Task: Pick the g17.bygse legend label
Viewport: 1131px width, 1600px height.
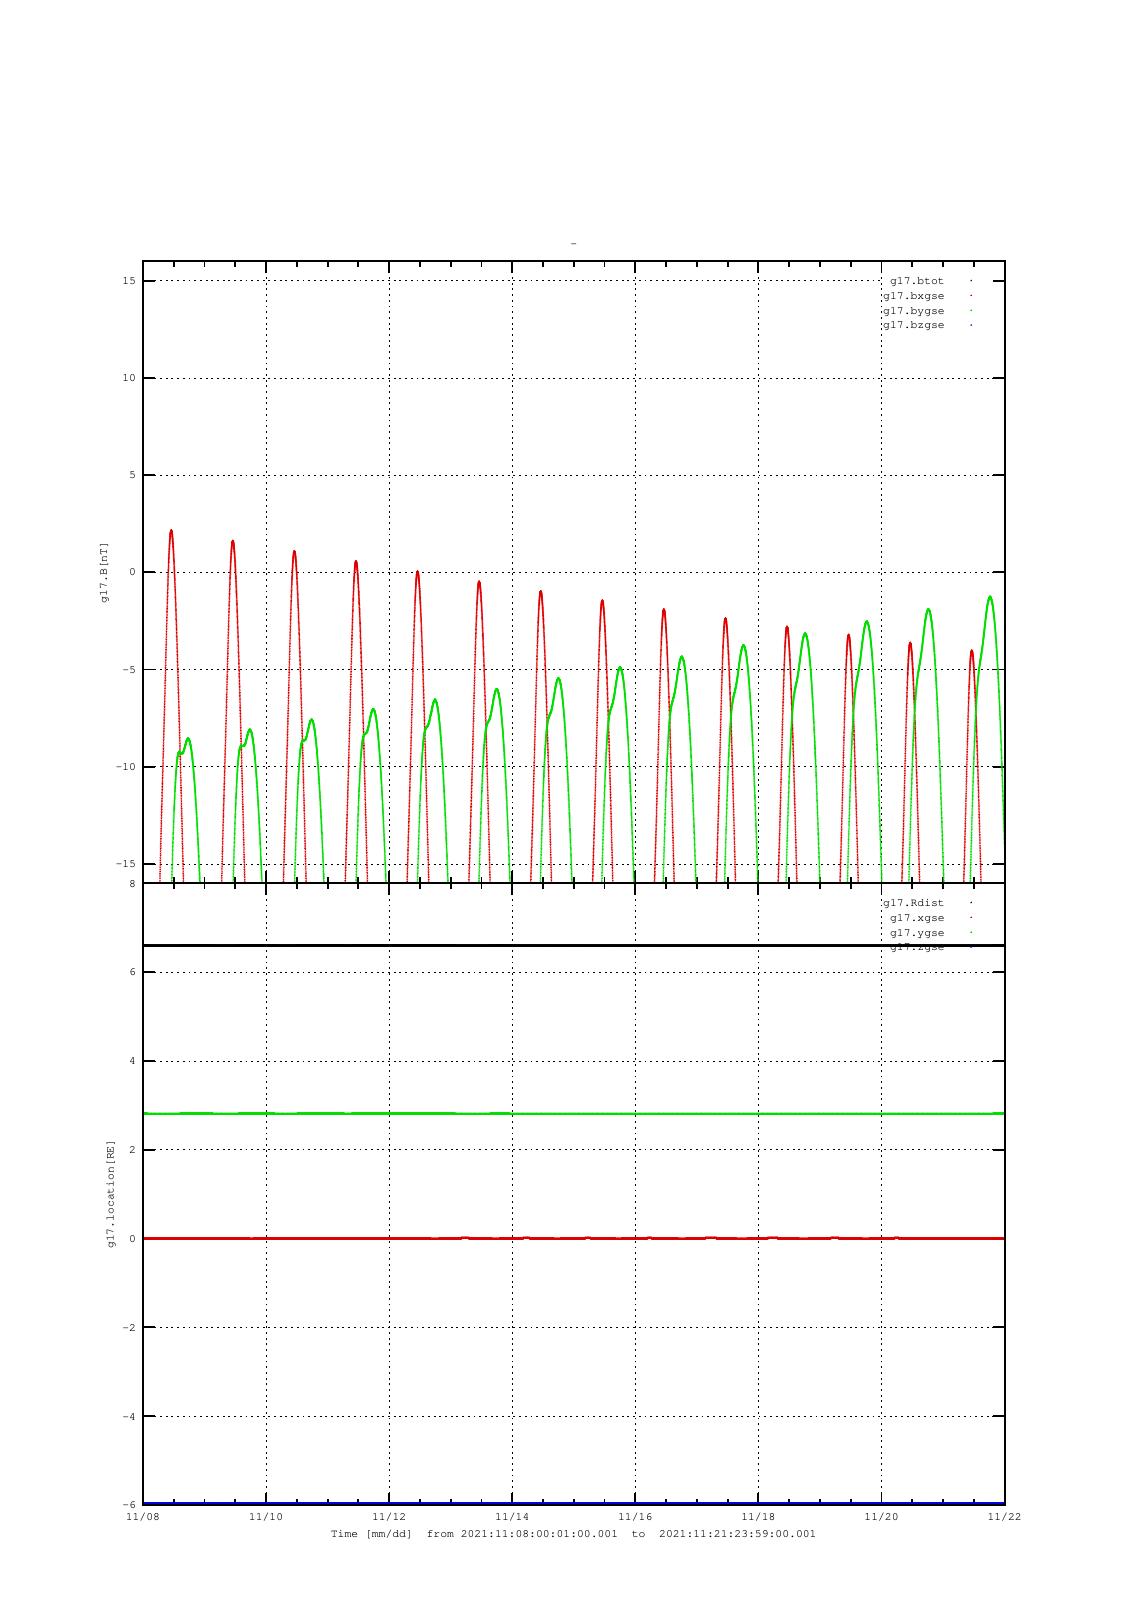Action: pos(913,311)
